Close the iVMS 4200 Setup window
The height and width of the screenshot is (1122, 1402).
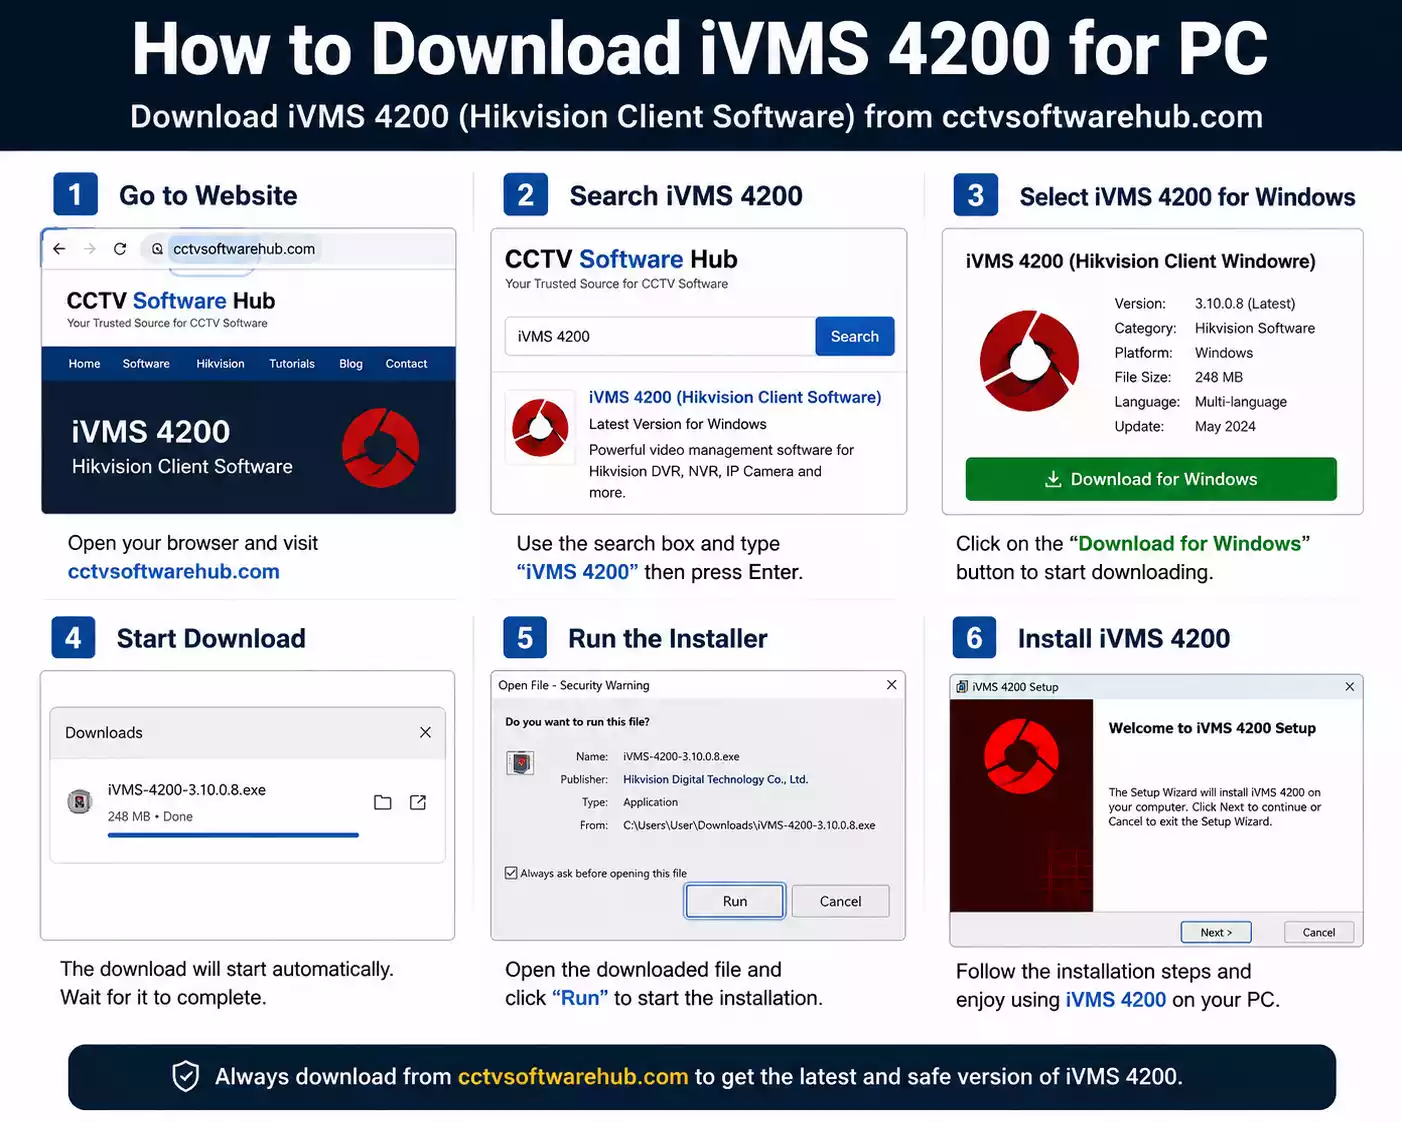point(1349,687)
